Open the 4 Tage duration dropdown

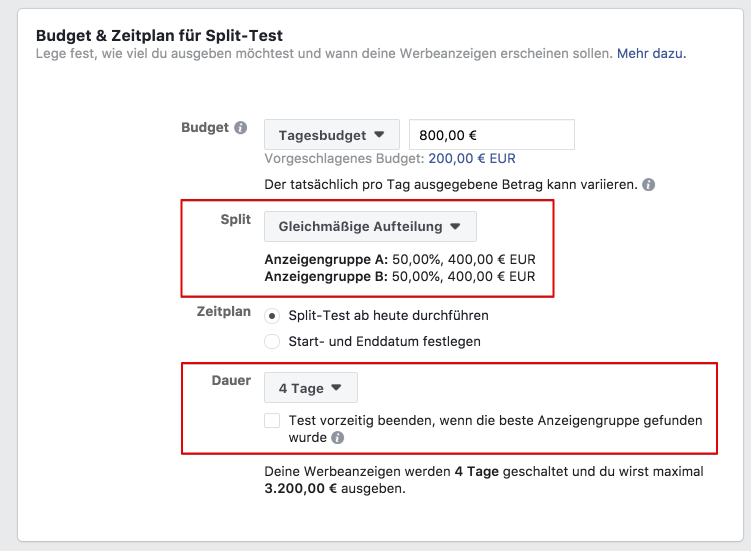[x=310, y=388]
